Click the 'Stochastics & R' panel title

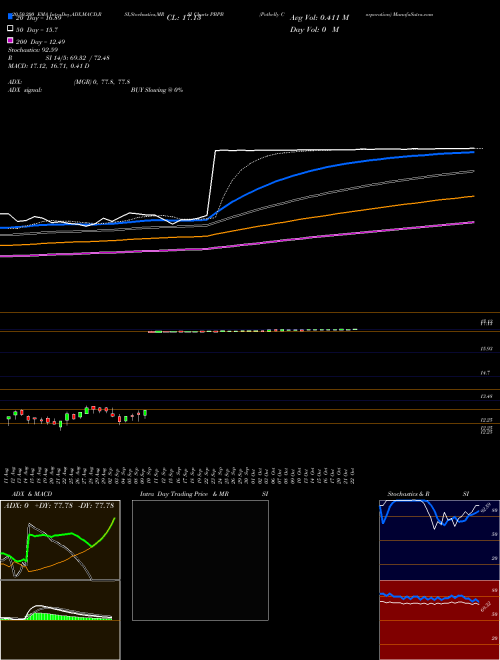409,494
